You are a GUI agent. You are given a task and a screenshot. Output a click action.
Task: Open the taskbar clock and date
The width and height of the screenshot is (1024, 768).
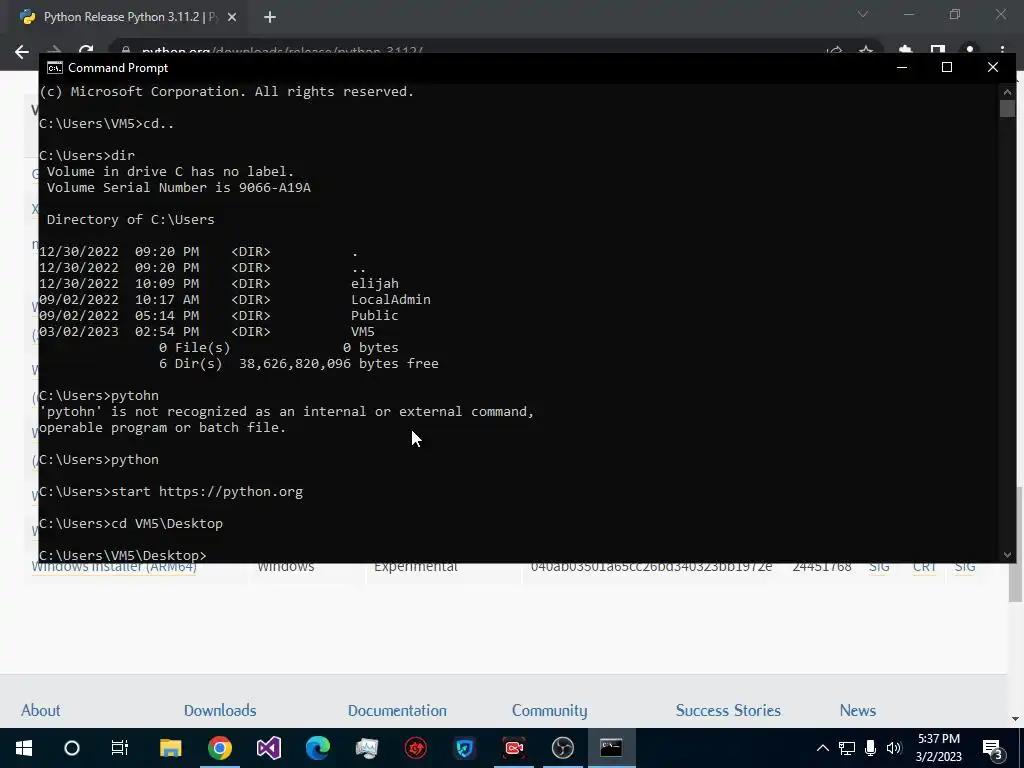pos(938,748)
